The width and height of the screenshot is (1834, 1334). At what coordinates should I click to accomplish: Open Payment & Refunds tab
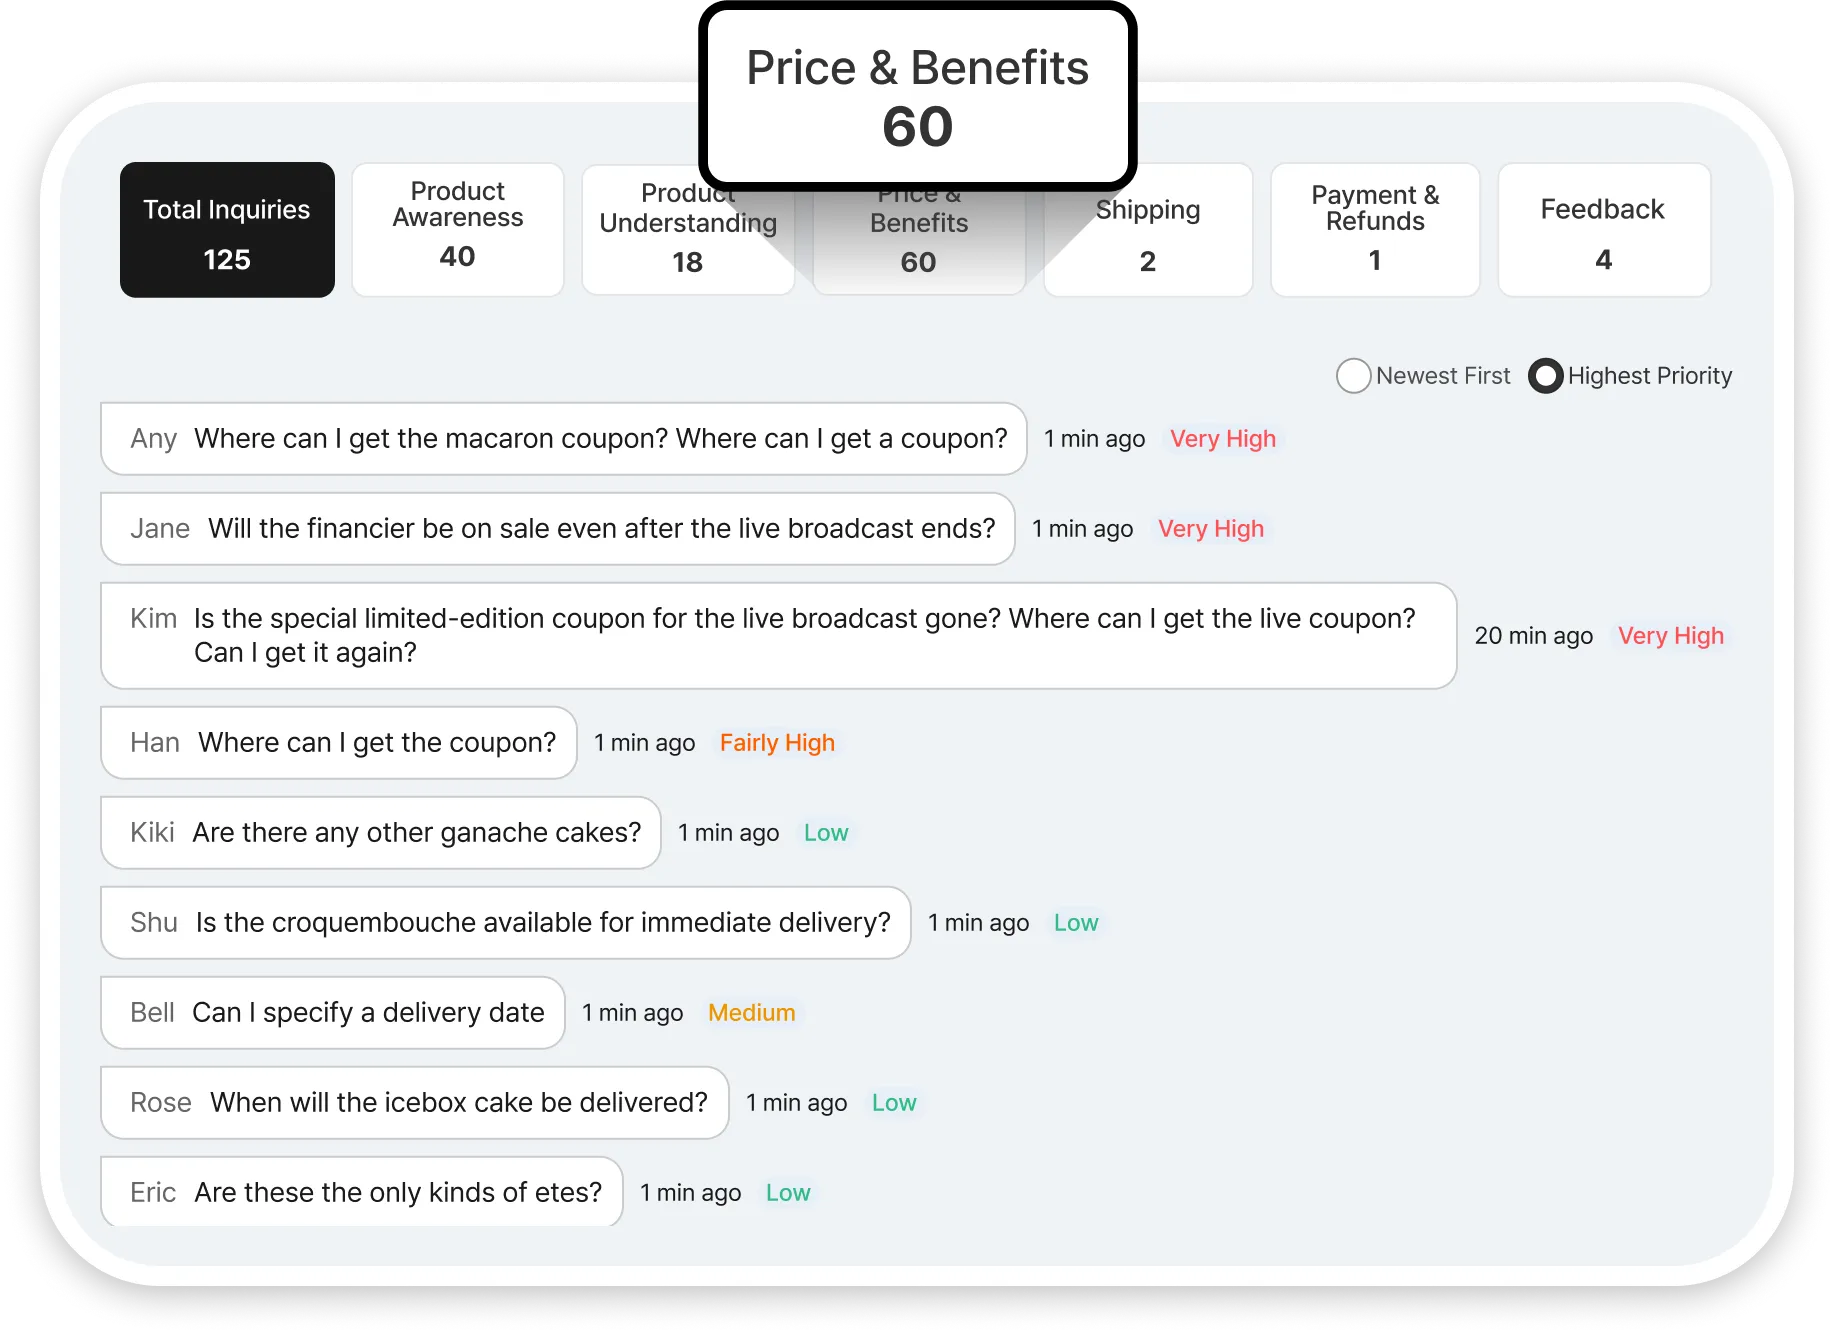[x=1375, y=230]
